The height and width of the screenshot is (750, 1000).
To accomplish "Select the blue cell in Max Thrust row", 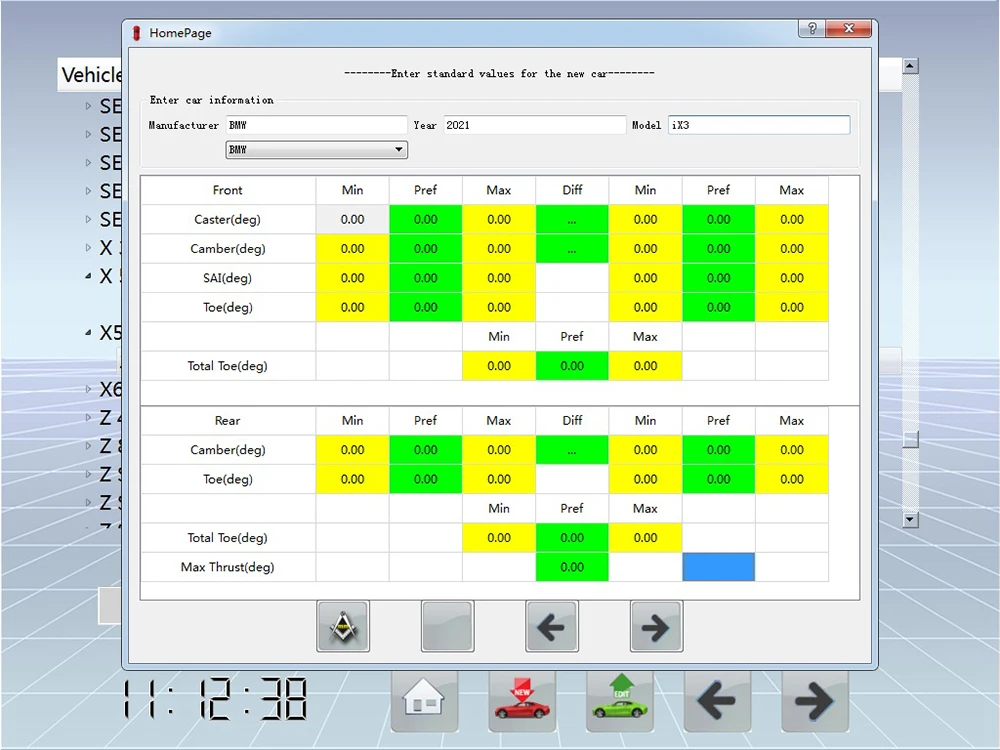I will (x=718, y=567).
